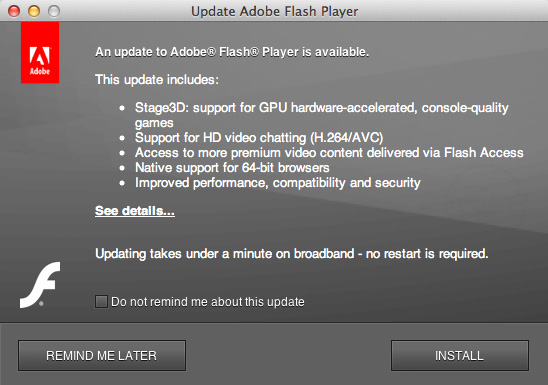Screen dimensions: 548x385
Task: Choose Remind Me Later
Action: 102,356
